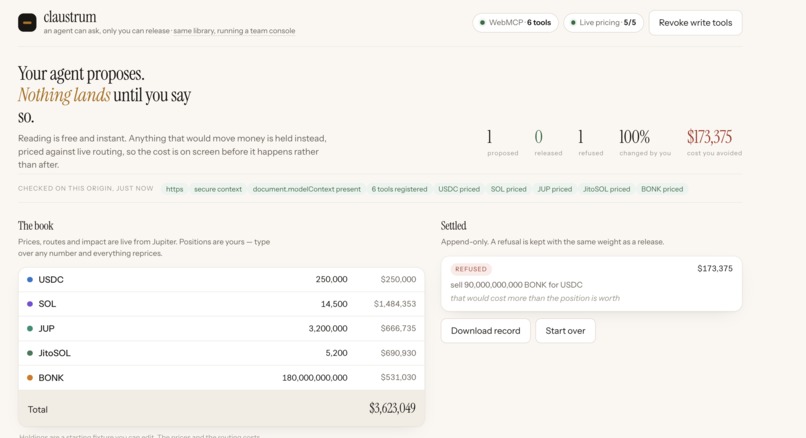This screenshot has width=806, height=438.
Task: Click the $173,375 amount on refused card
Action: (x=715, y=268)
